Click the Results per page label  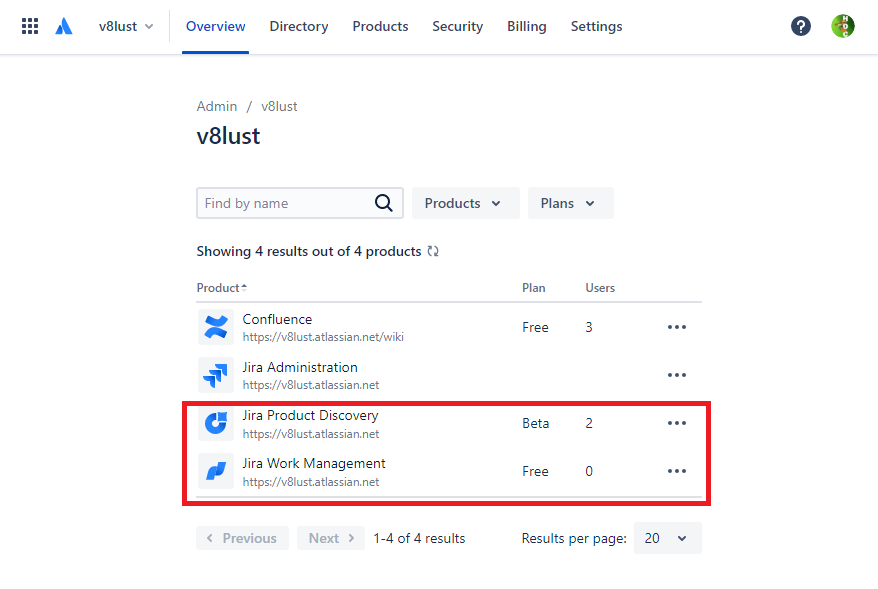click(x=574, y=538)
